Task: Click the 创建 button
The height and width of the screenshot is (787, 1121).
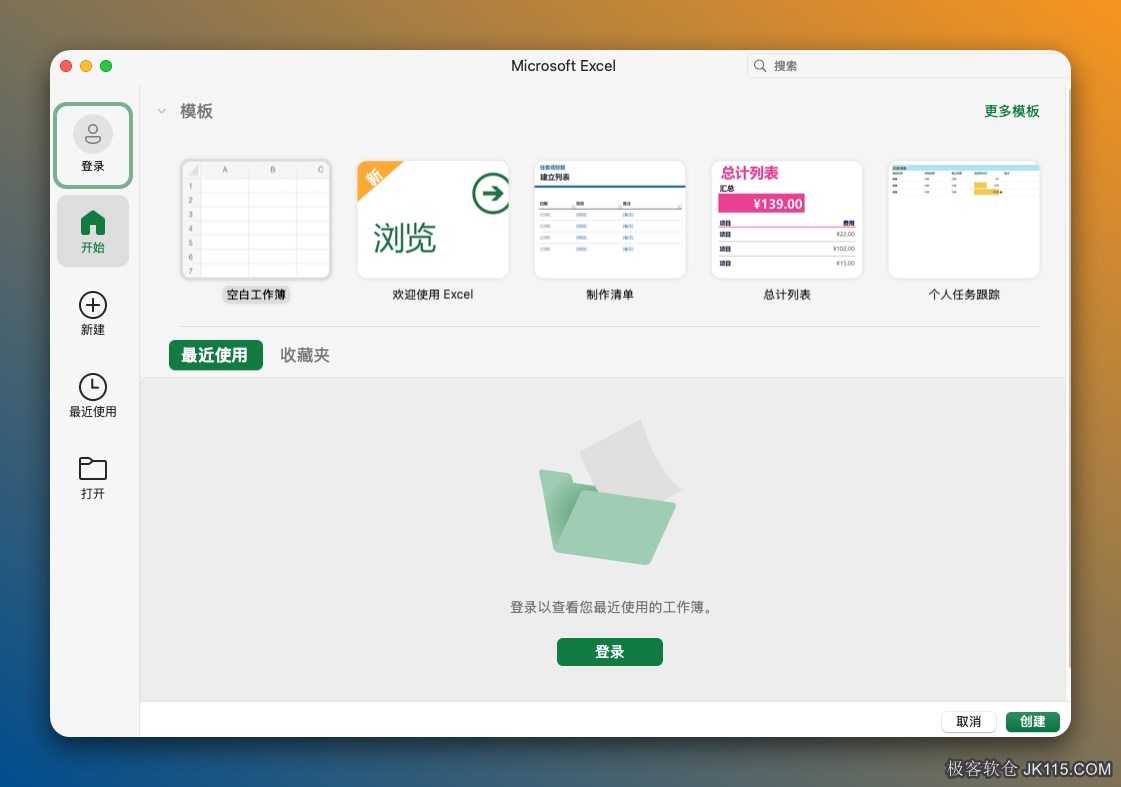Action: coord(1032,722)
